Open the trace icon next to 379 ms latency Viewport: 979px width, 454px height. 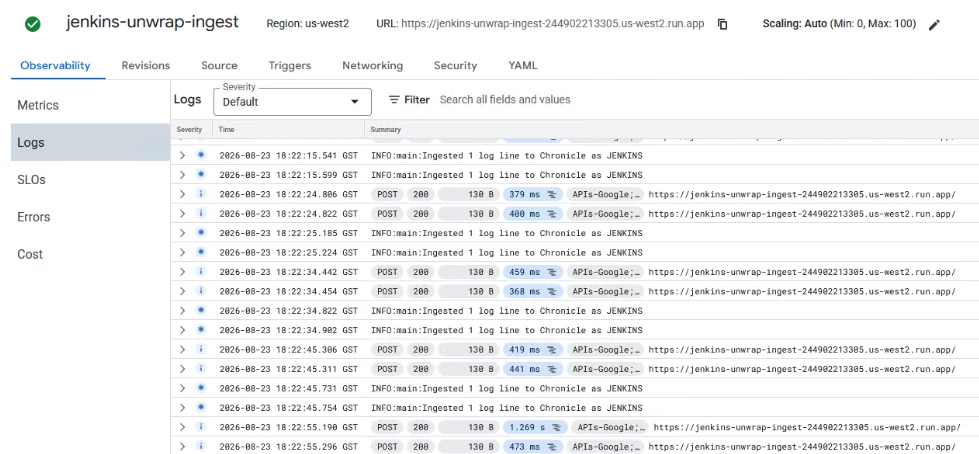tap(552, 194)
